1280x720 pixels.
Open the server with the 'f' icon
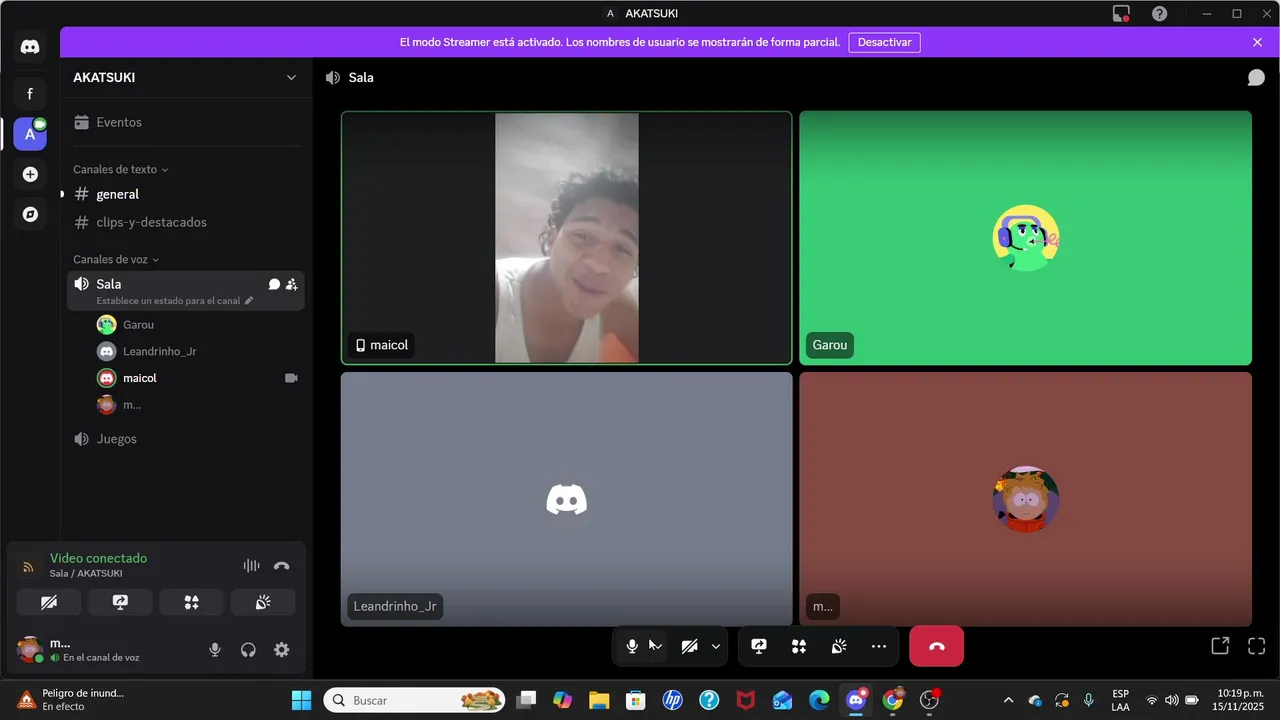point(30,94)
